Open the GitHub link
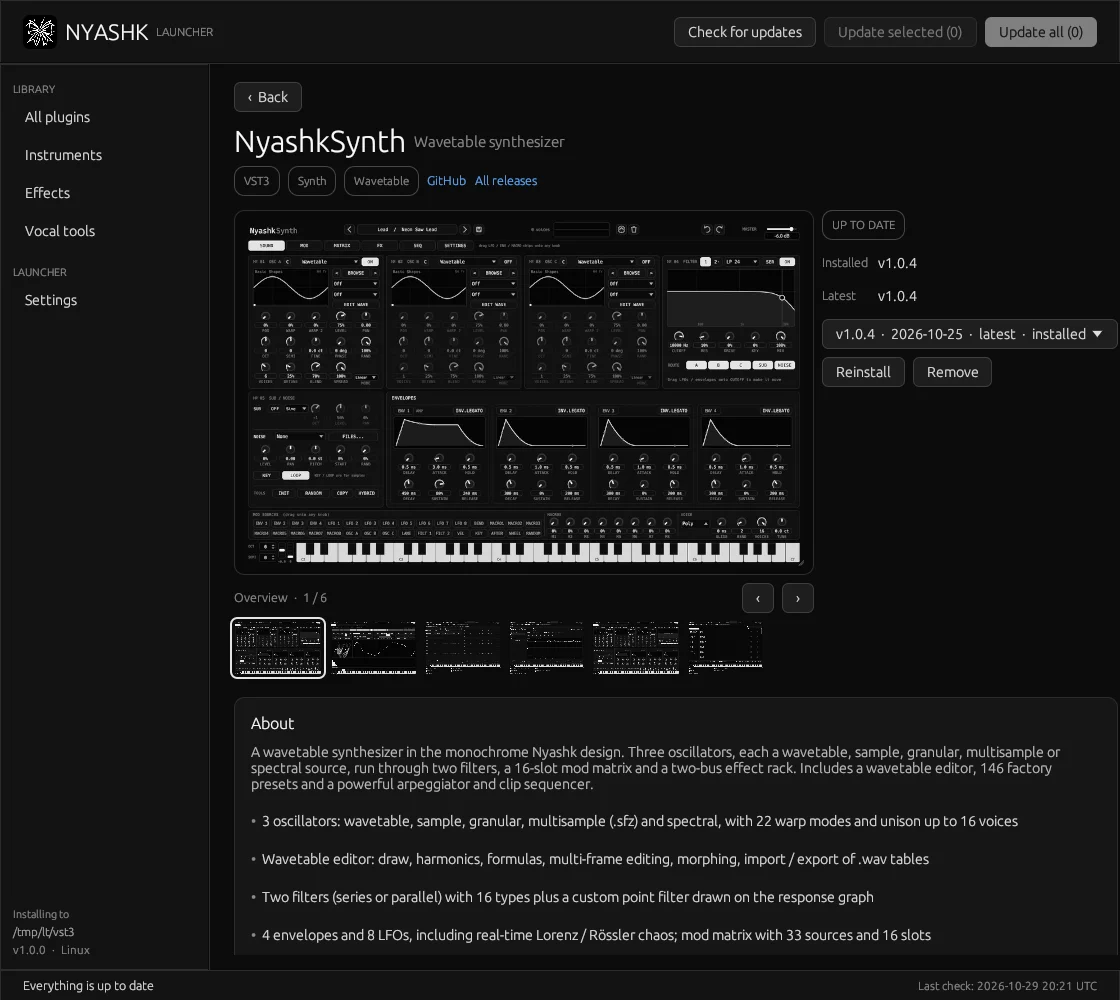The height and width of the screenshot is (1000, 1120). 446,181
